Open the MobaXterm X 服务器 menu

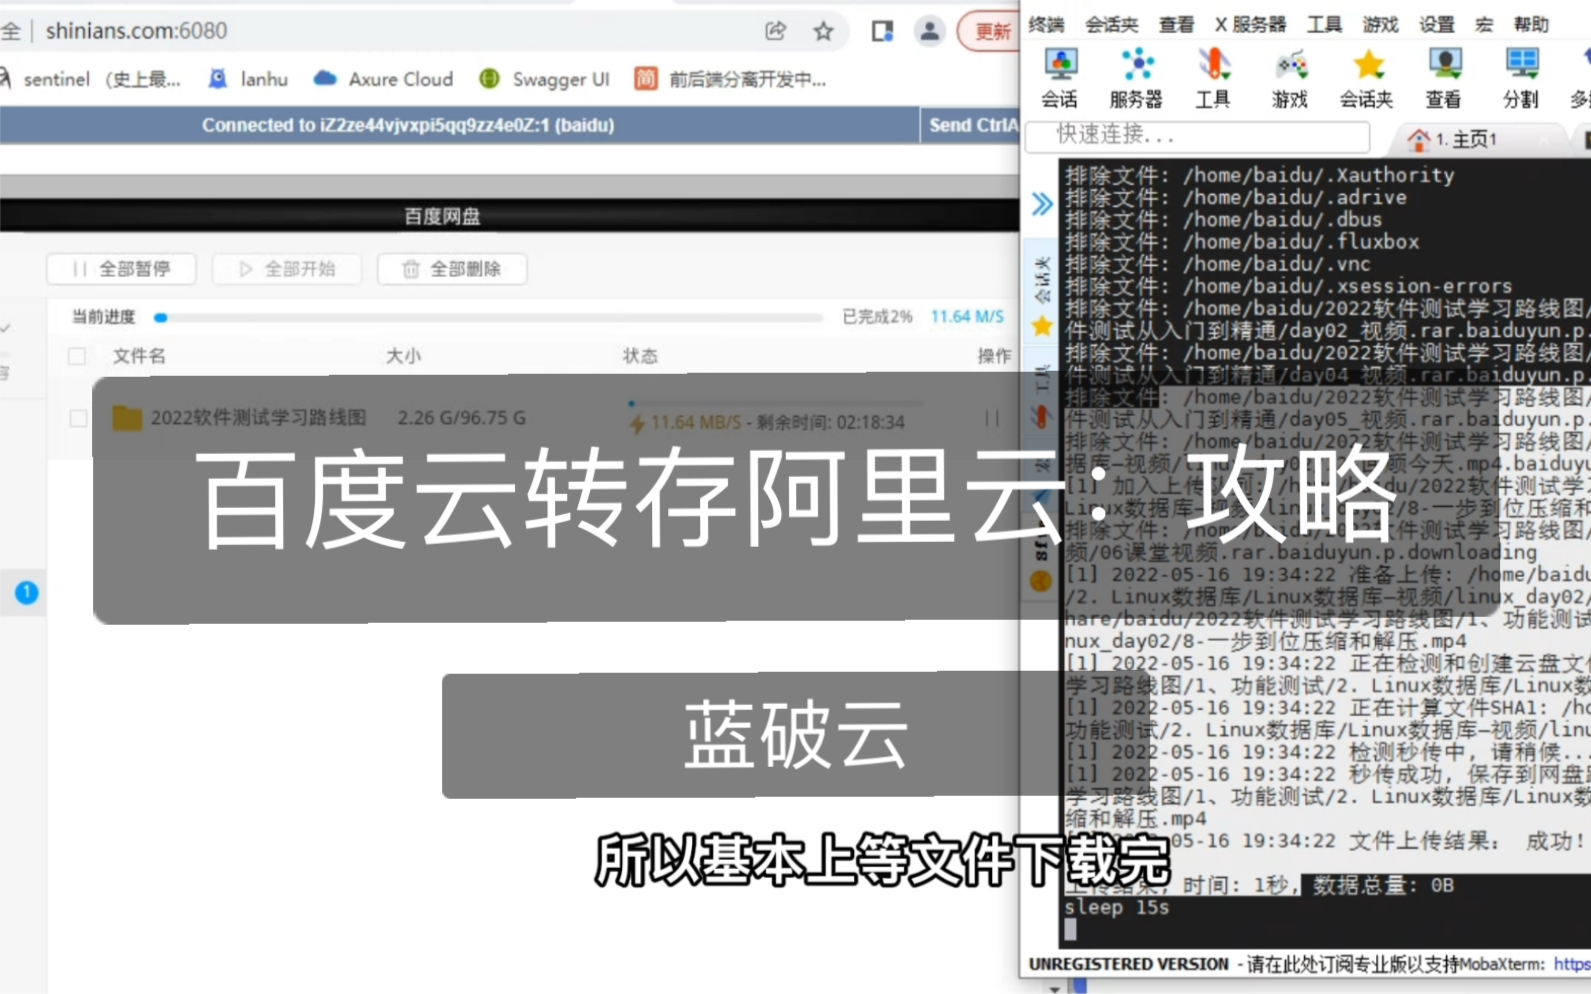pyautogui.click(x=1251, y=24)
